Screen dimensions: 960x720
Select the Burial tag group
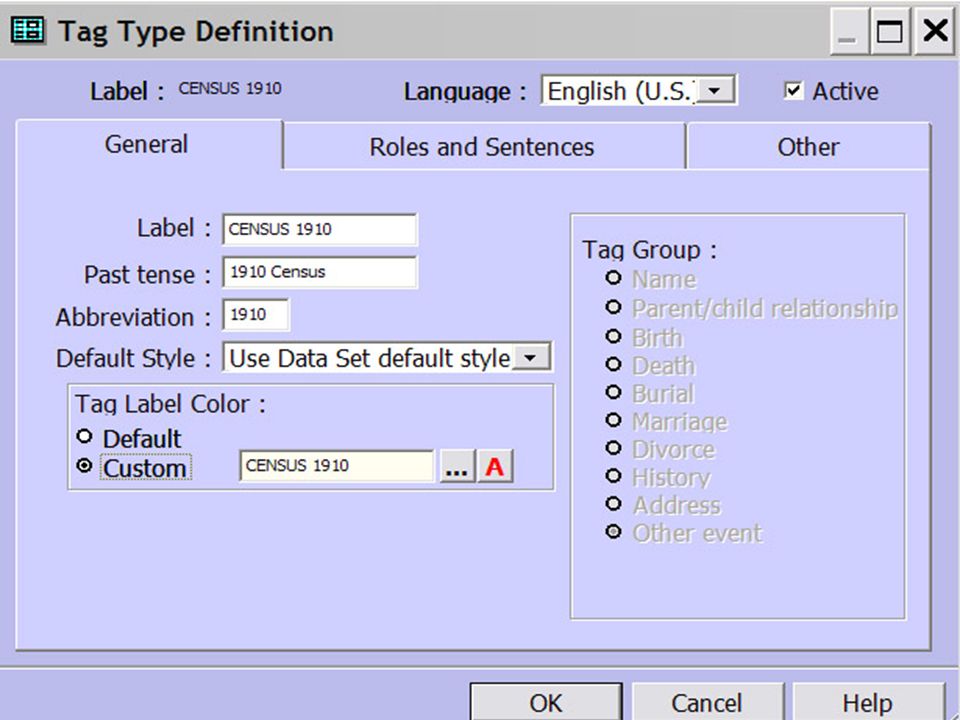pyautogui.click(x=613, y=392)
